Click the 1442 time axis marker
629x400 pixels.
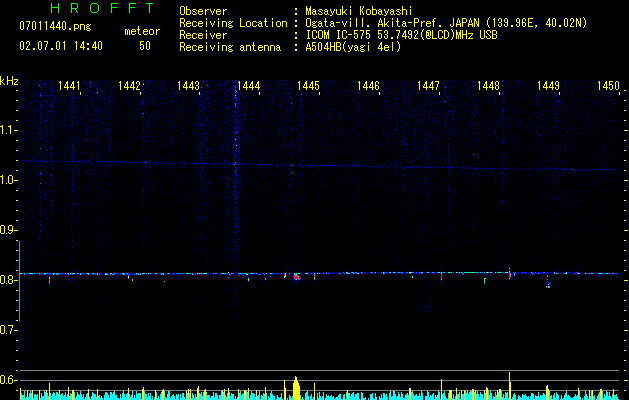coord(129,86)
